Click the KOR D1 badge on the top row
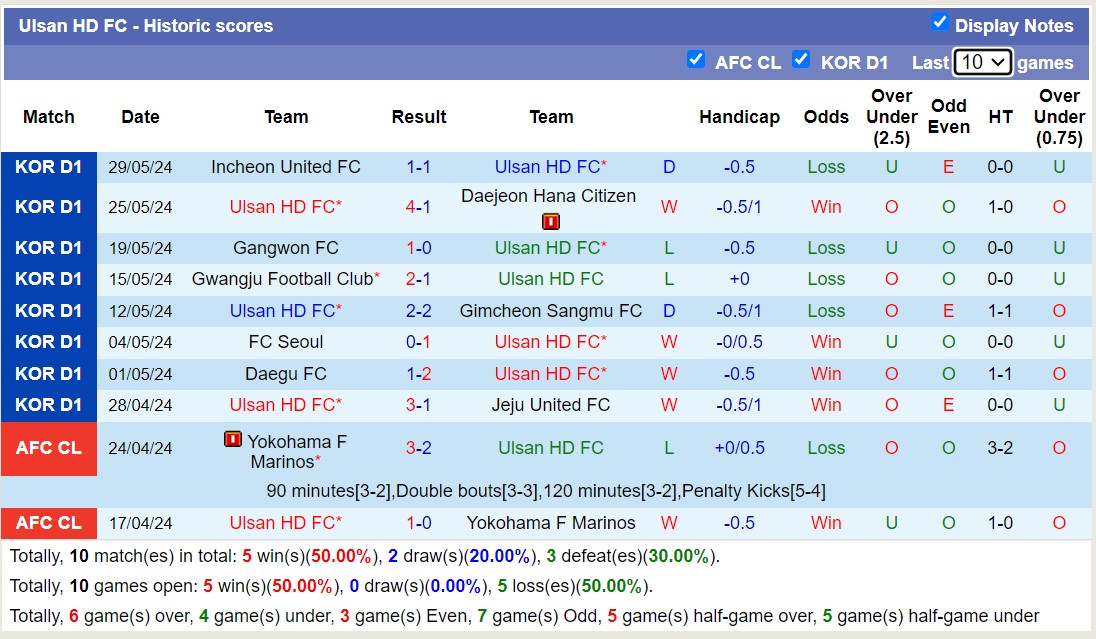The image size is (1096, 639). [49, 167]
